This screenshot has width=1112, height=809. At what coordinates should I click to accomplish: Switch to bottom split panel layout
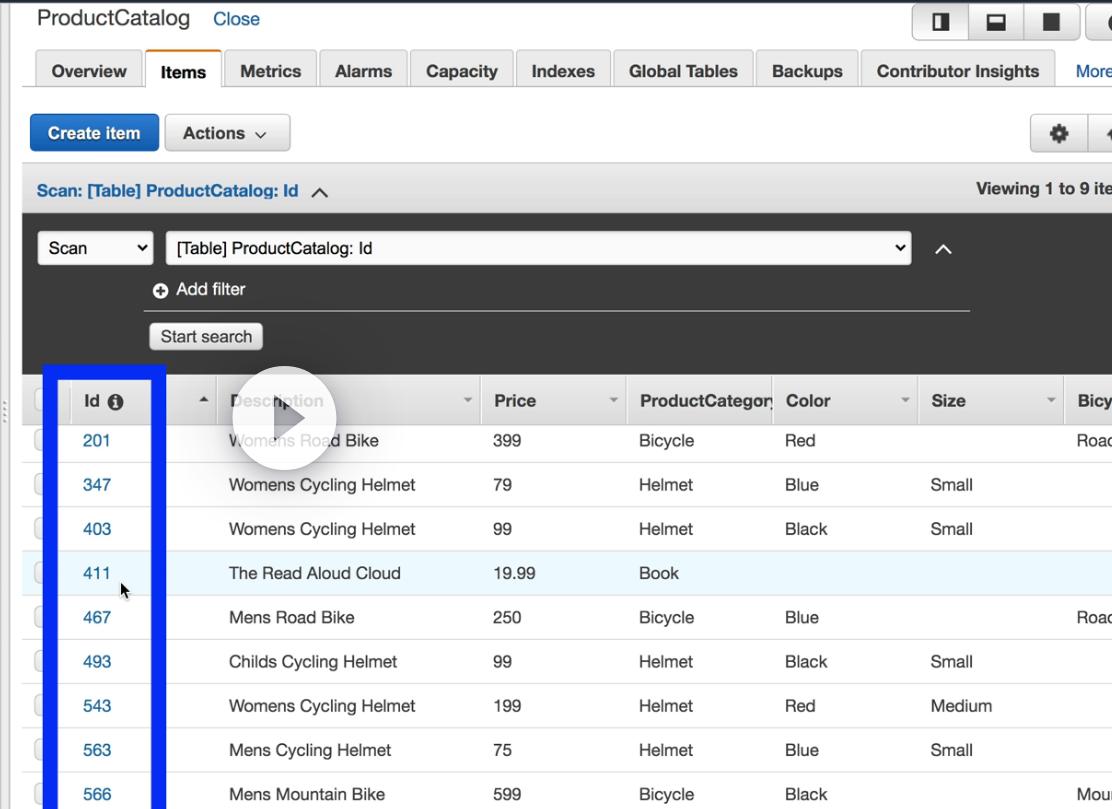click(996, 22)
